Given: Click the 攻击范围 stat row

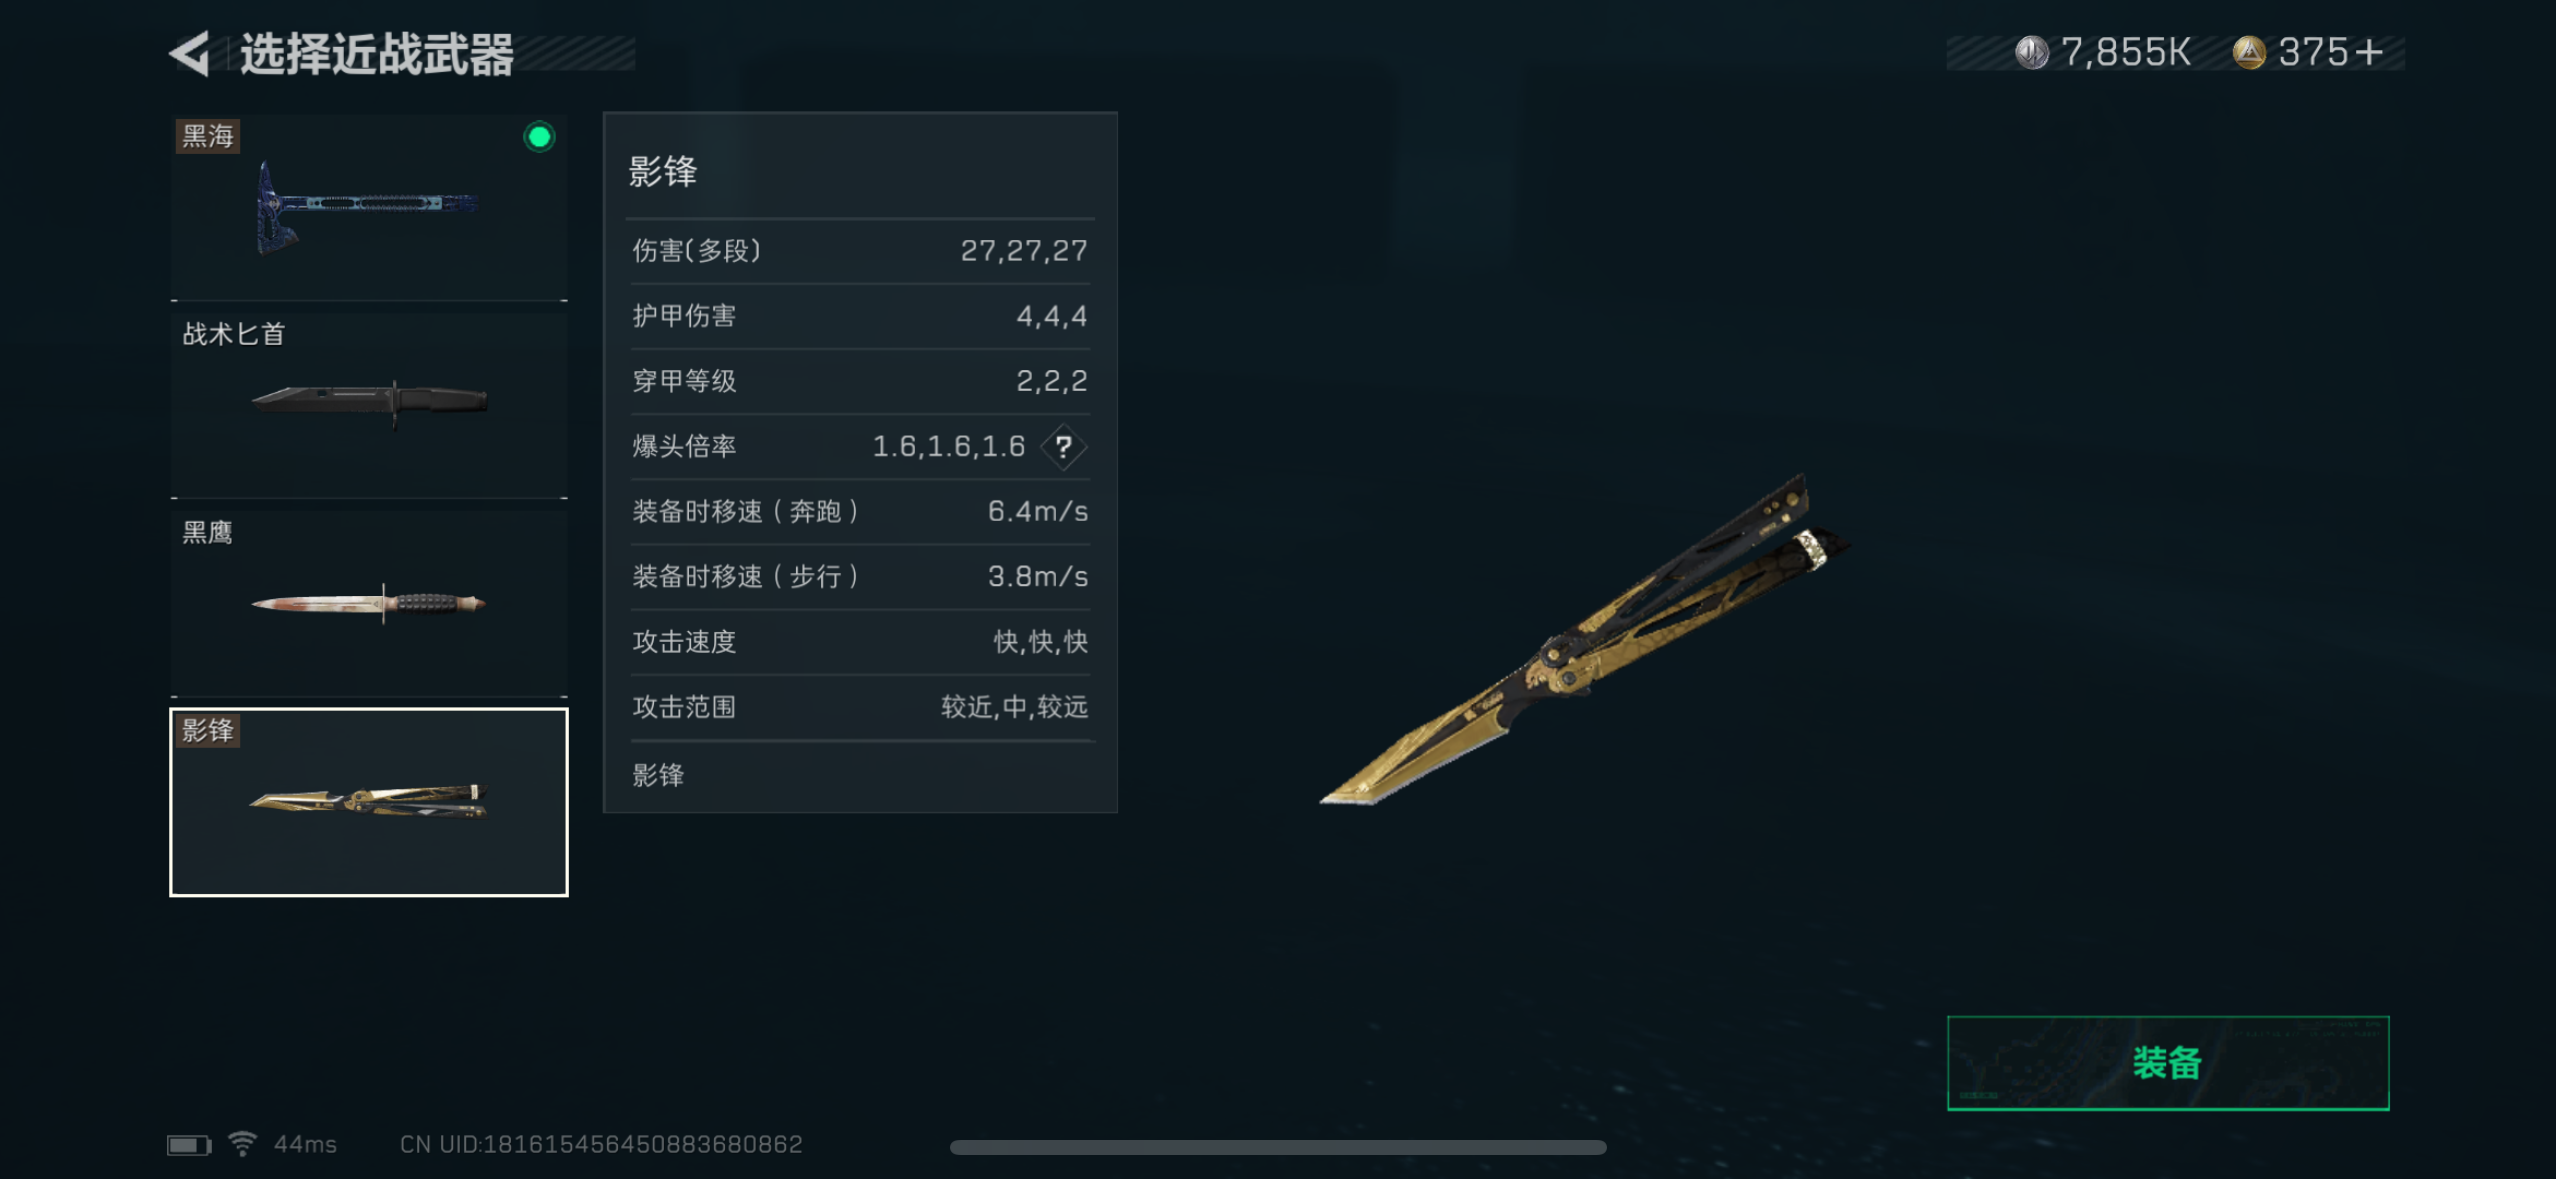Looking at the screenshot, I should click(860, 707).
